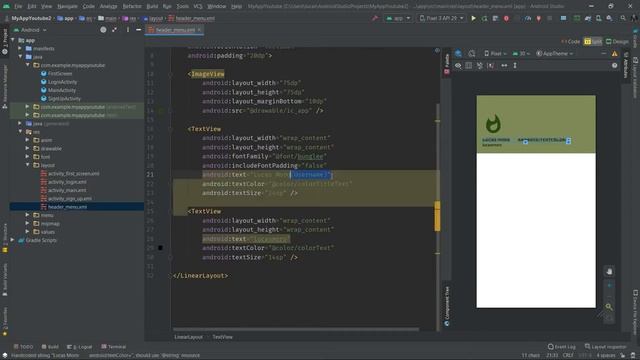This screenshot has width=640, height=360.
Task: Click zoom to fit magnifier in preview
Action: tap(609, 307)
